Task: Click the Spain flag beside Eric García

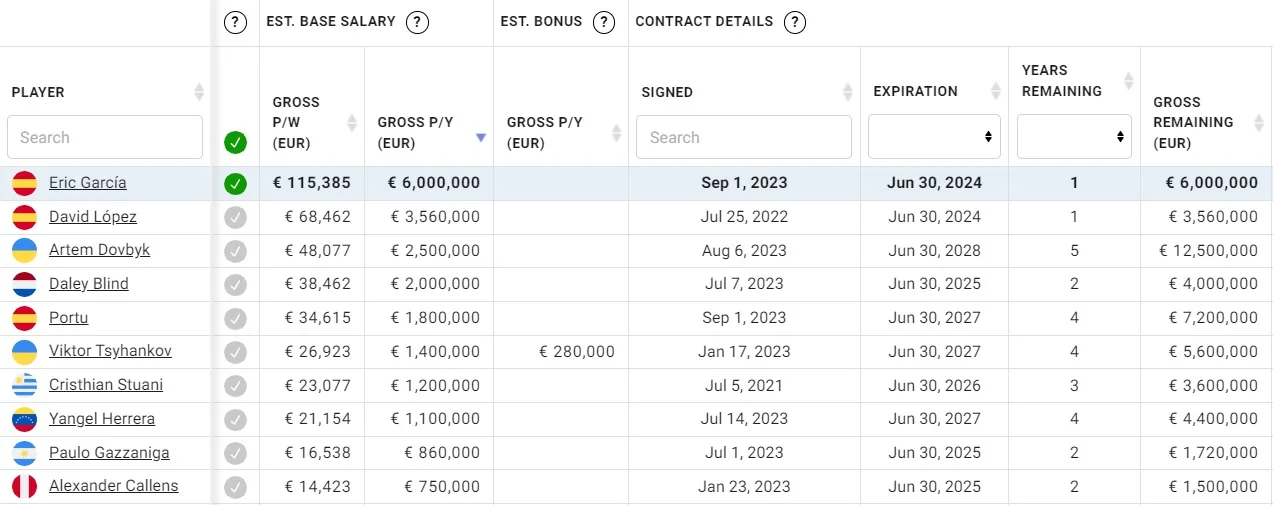Action: [x=25, y=184]
